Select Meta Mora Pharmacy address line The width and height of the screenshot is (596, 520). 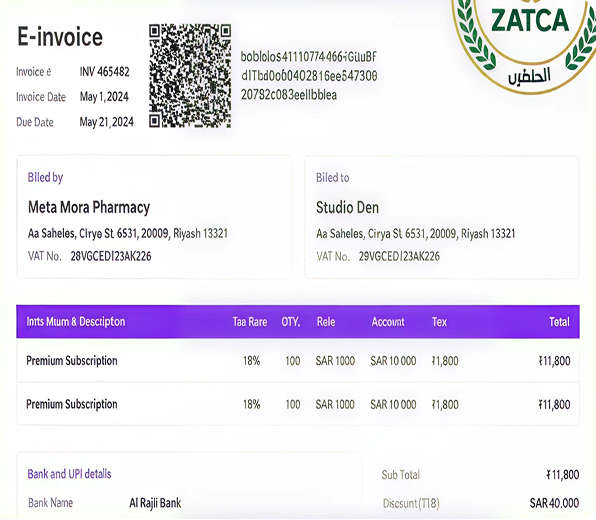pos(128,233)
